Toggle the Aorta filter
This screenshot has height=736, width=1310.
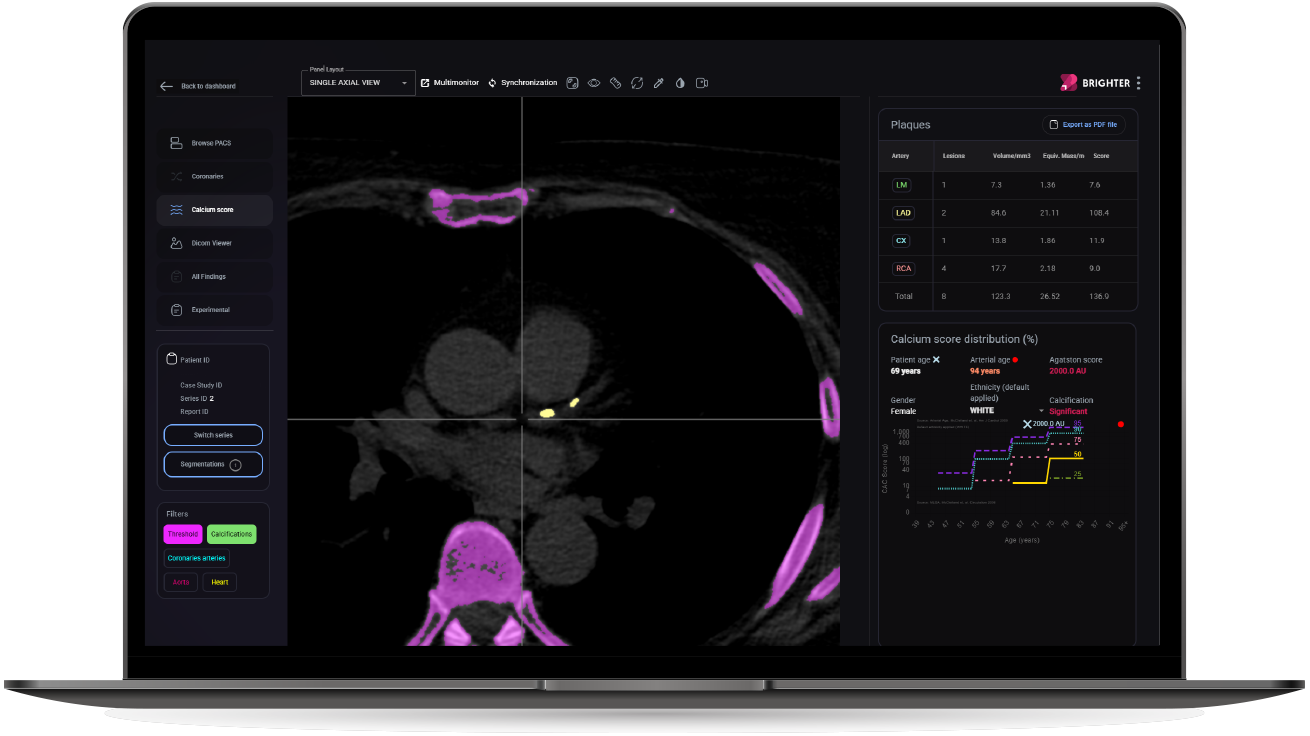coord(181,582)
